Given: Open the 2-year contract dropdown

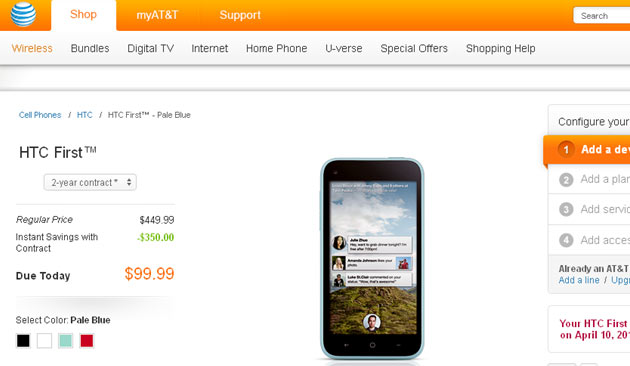Looking at the screenshot, I should [90, 182].
